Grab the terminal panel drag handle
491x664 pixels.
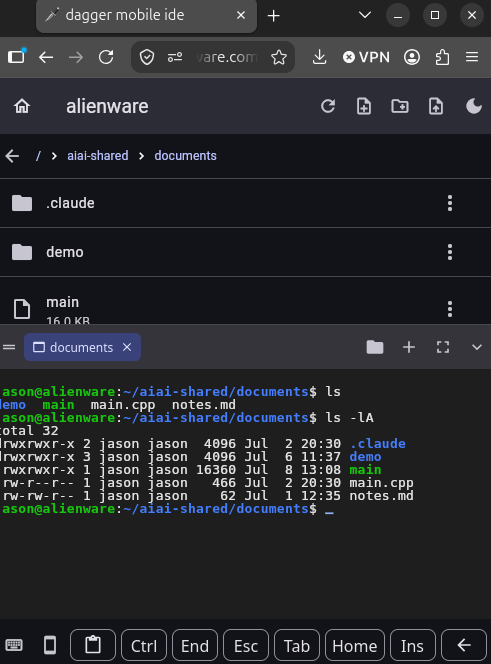click(9, 347)
